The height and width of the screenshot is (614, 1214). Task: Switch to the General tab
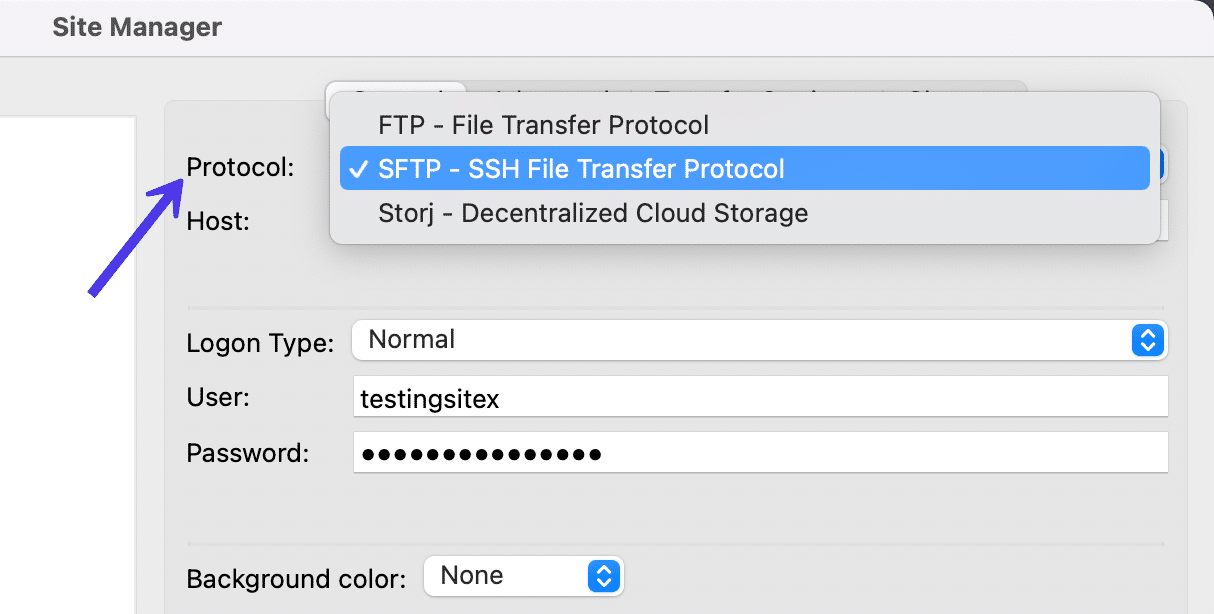tap(396, 95)
